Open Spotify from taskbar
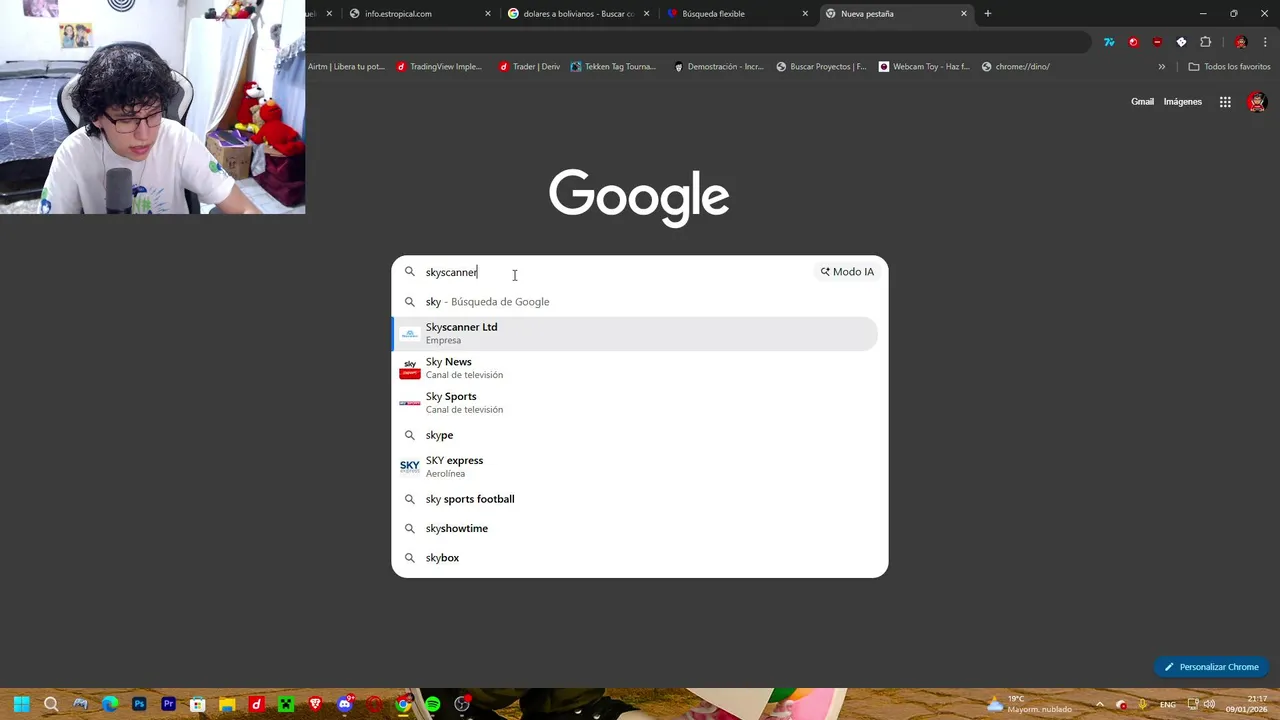This screenshot has width=1280, height=720. [x=432, y=704]
